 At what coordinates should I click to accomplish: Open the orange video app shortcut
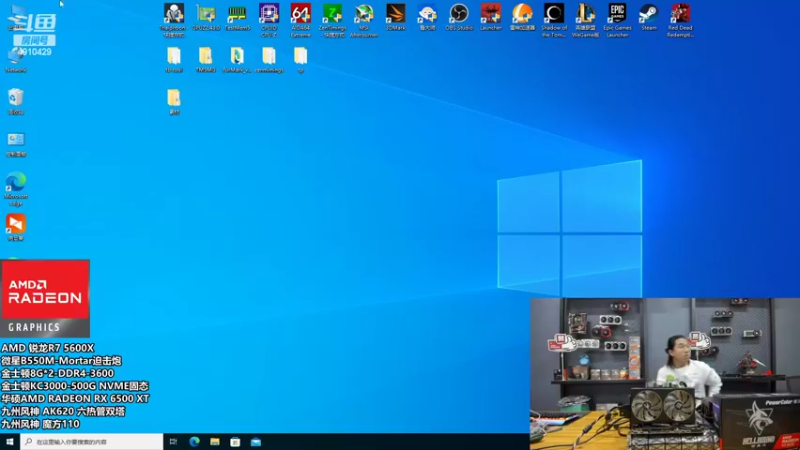(15, 227)
